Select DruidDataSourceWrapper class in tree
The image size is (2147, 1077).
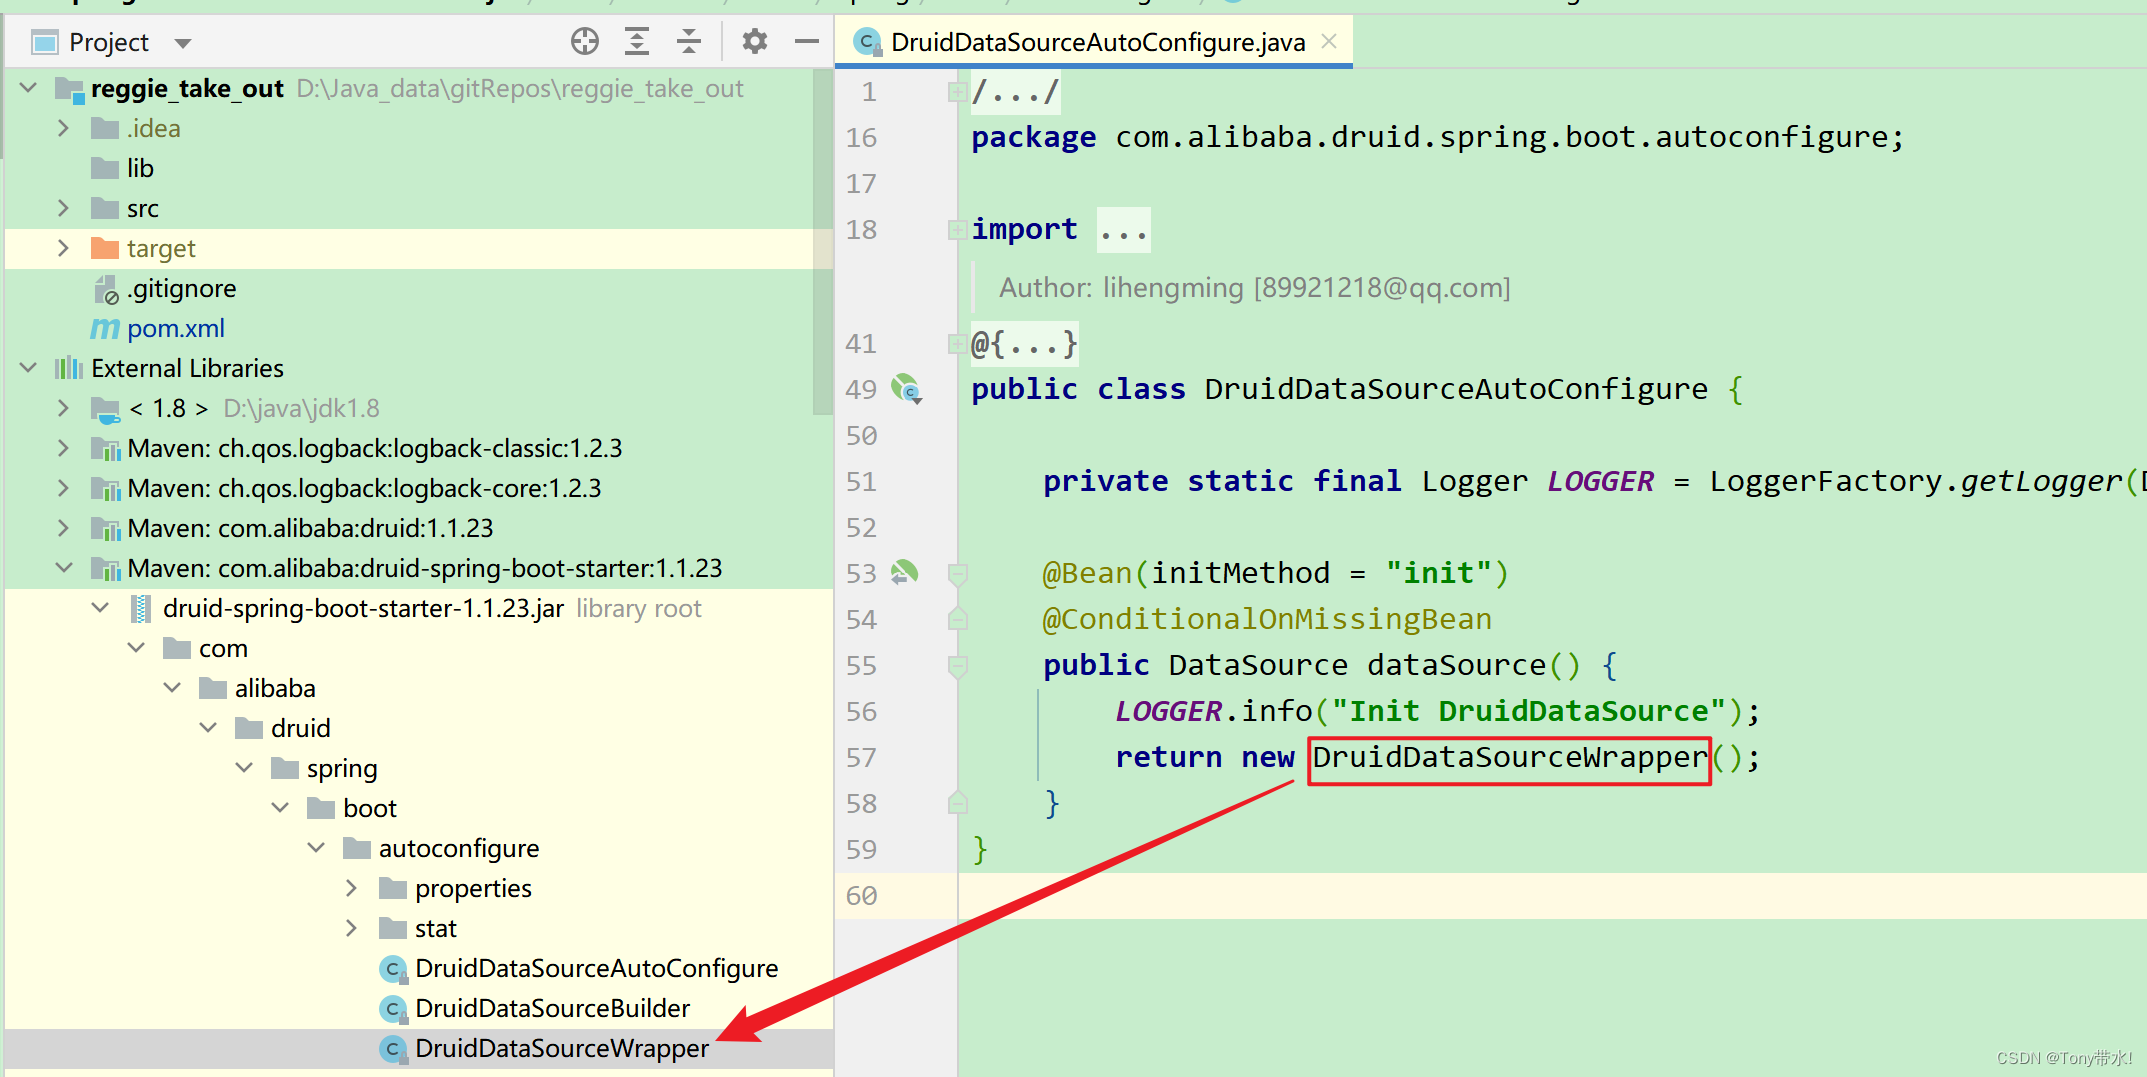pos(561,1049)
